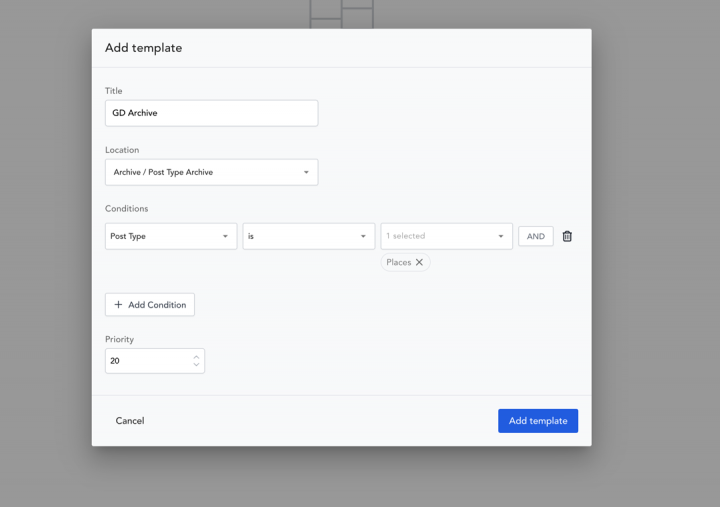Increase priority with the up arrow
The width and height of the screenshot is (720, 507).
pos(196,356)
